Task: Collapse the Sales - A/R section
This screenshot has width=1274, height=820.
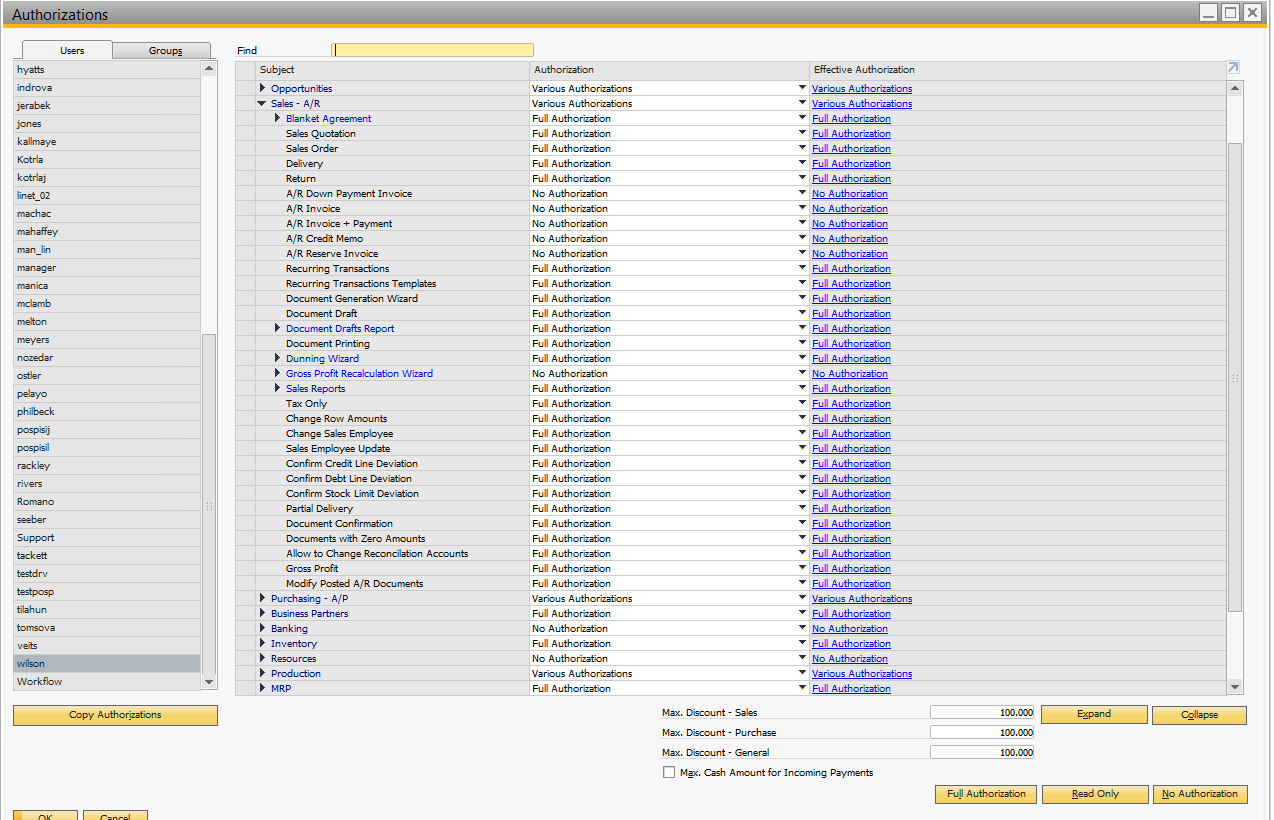Action: 262,103
